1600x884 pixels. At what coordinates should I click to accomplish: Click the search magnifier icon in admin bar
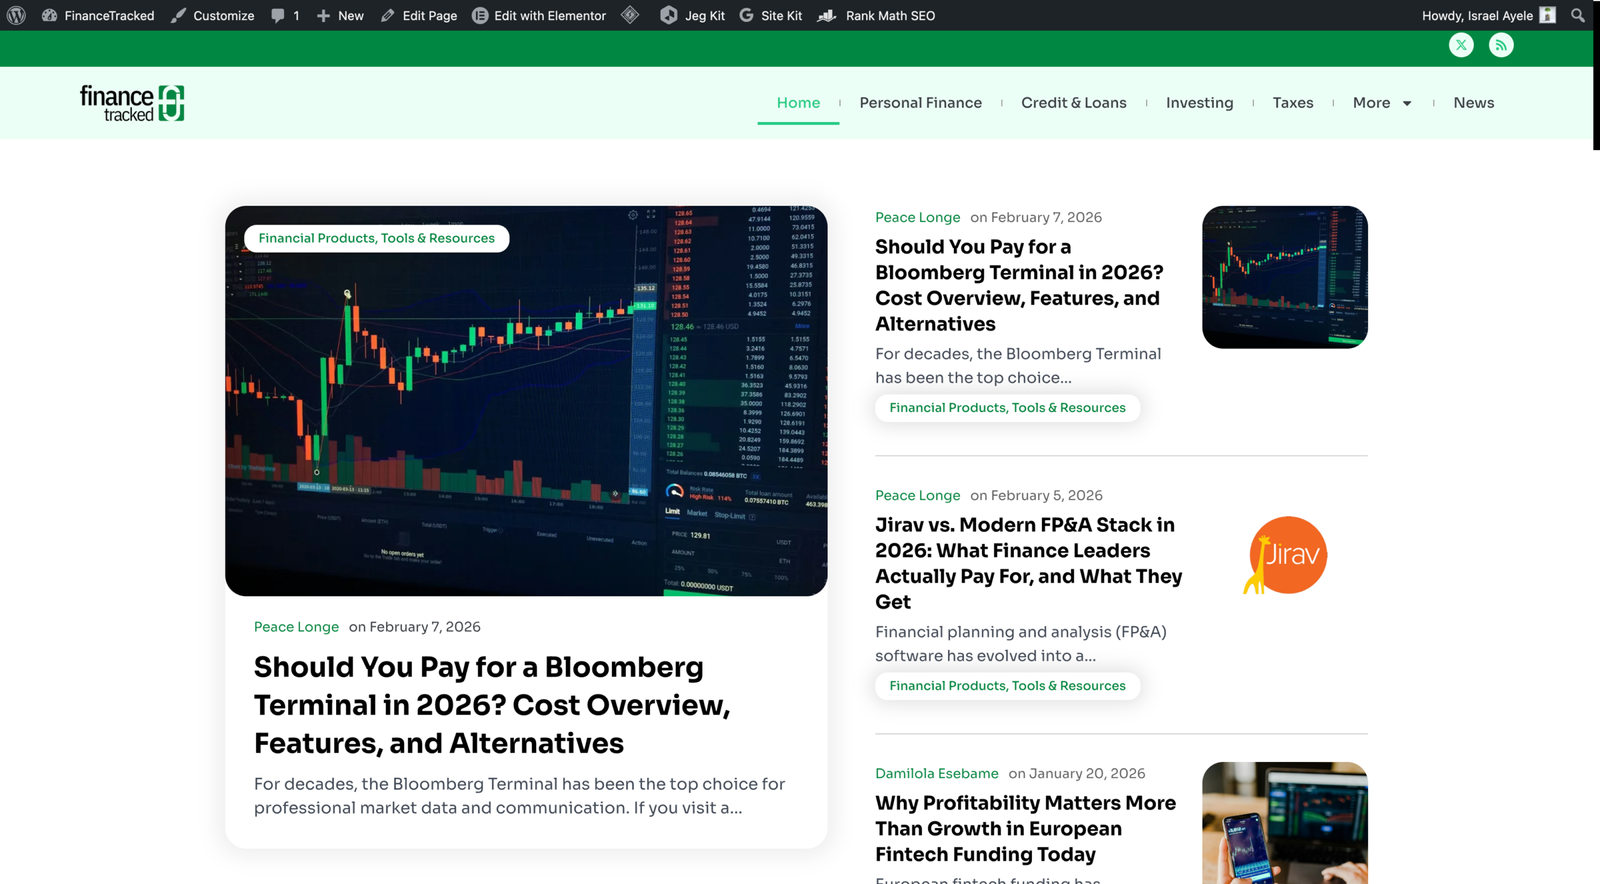(x=1577, y=15)
